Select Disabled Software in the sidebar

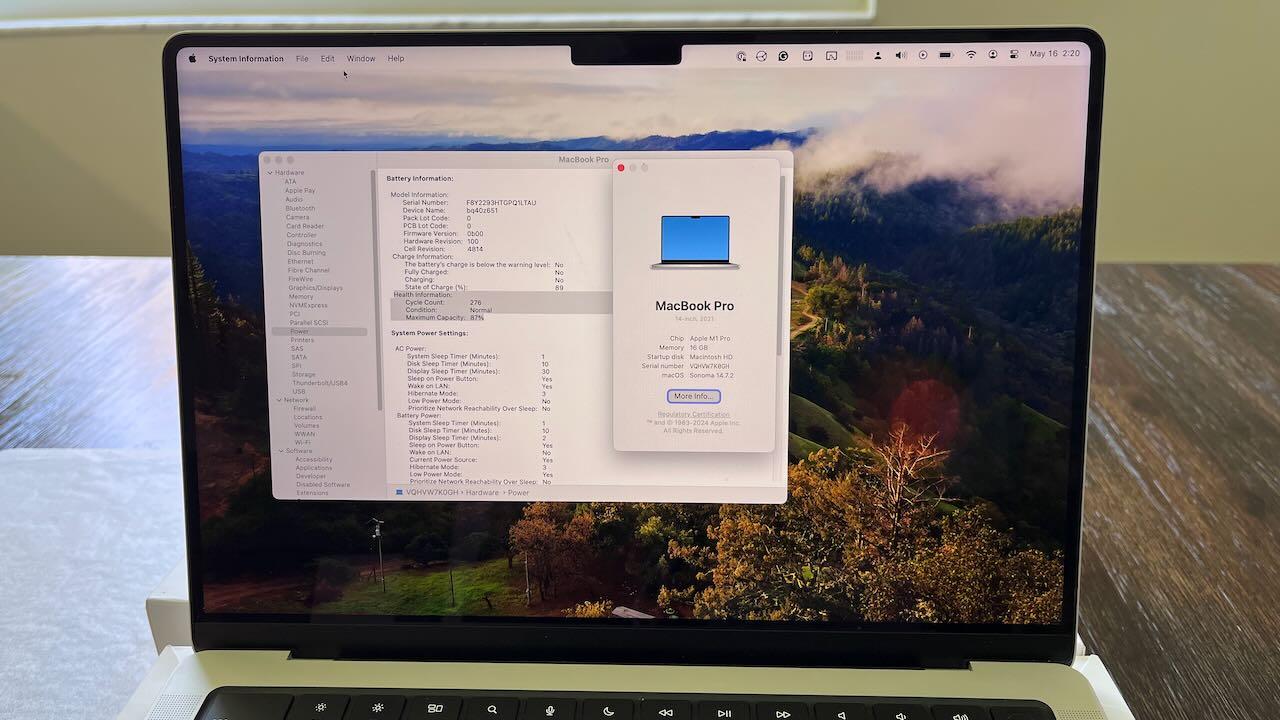[323, 485]
